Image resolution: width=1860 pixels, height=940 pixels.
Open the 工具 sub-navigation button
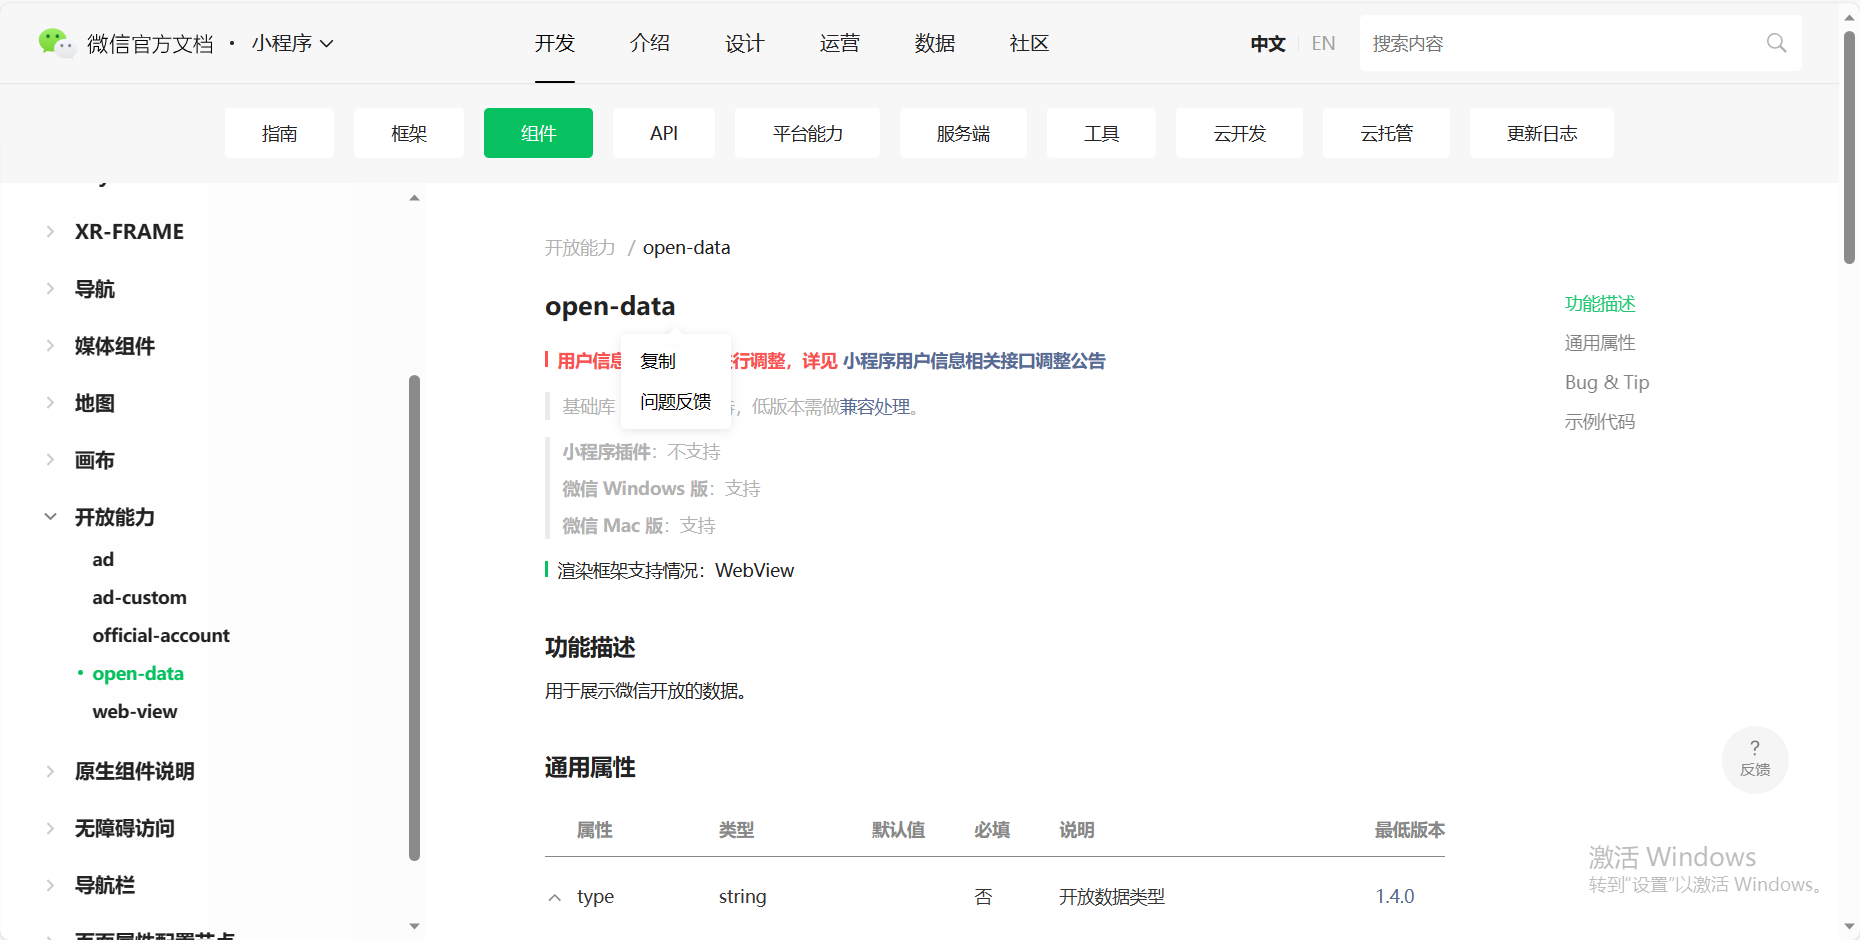pos(1101,133)
